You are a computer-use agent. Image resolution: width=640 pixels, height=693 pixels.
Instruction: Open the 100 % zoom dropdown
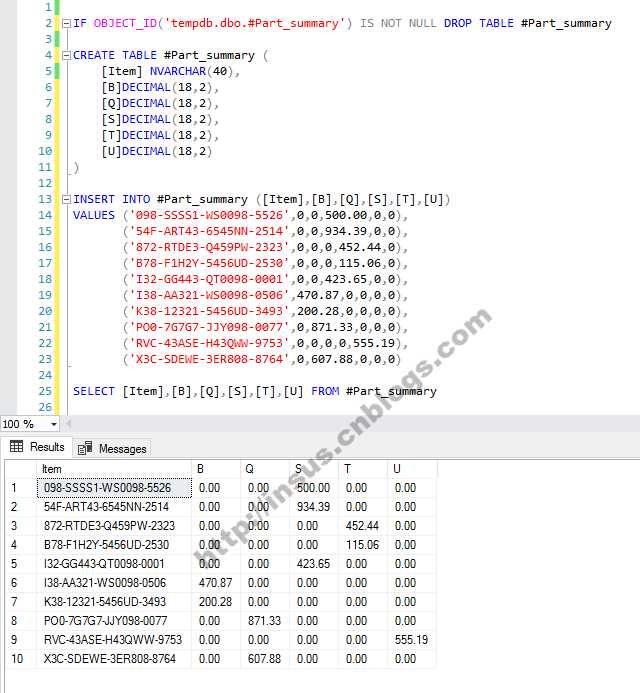(53, 424)
